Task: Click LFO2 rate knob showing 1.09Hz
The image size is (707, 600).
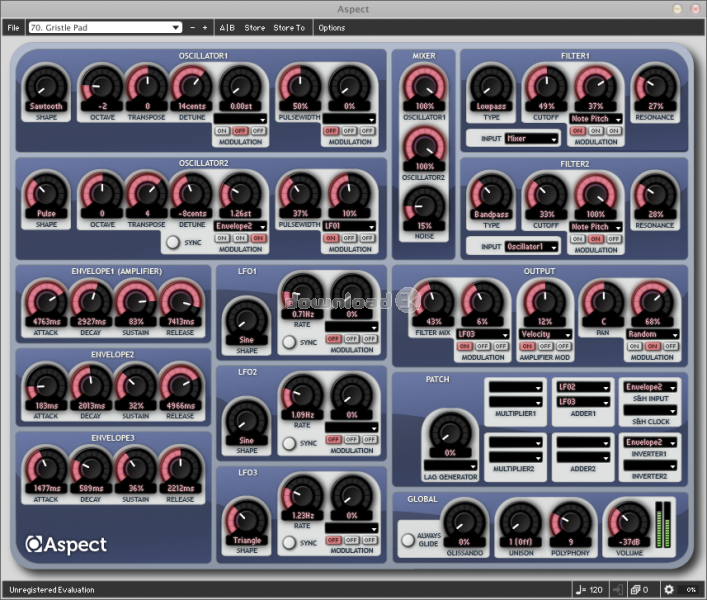Action: [x=303, y=395]
